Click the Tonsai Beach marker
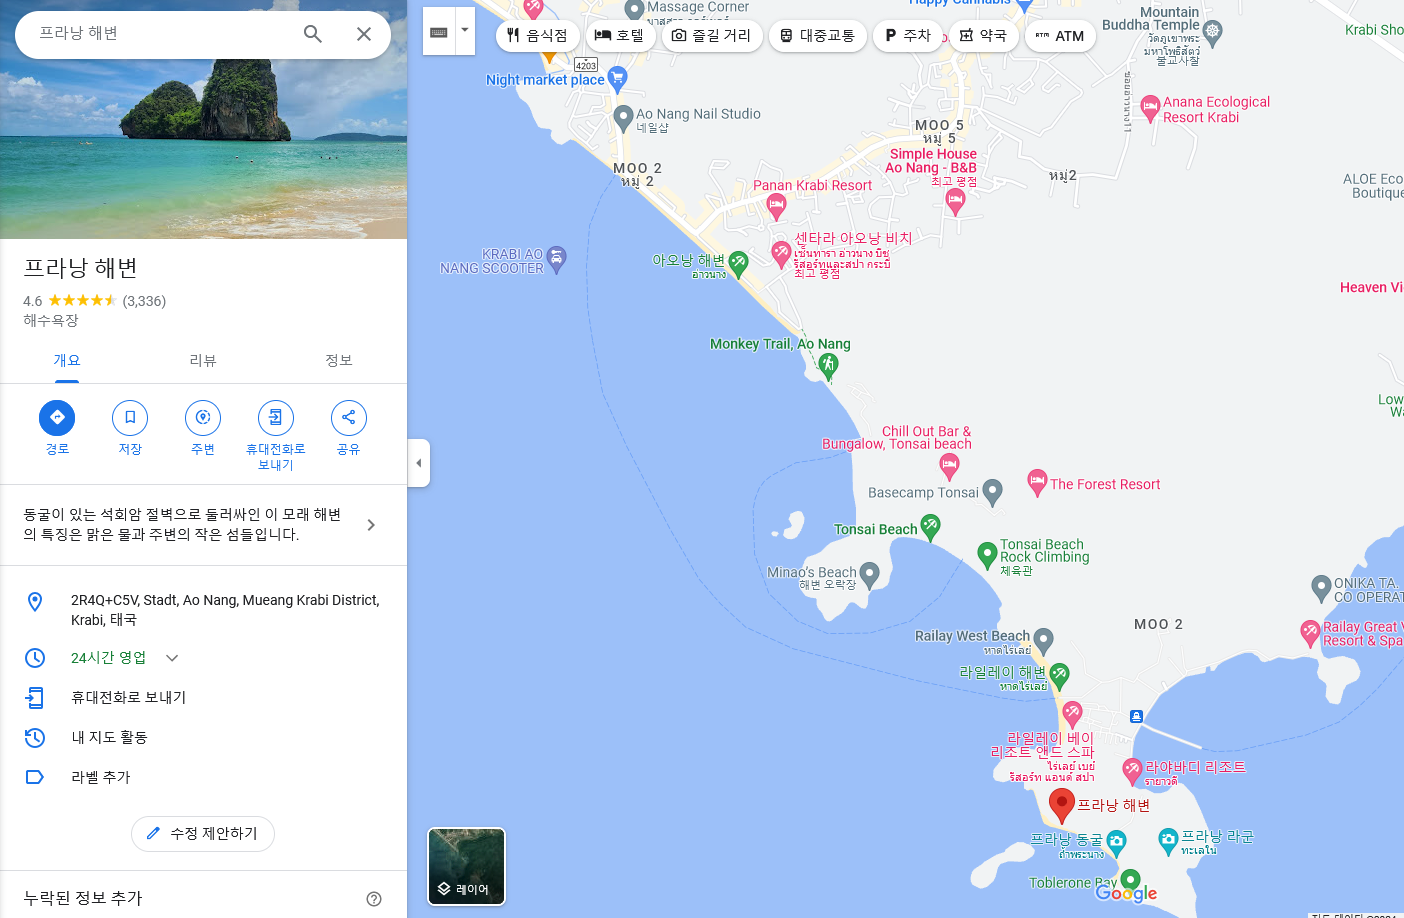 click(930, 527)
